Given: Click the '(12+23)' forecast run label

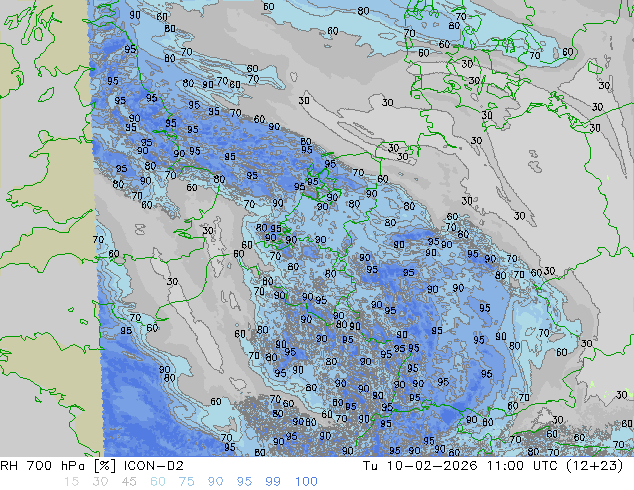Looking at the screenshot, I should [594, 466].
